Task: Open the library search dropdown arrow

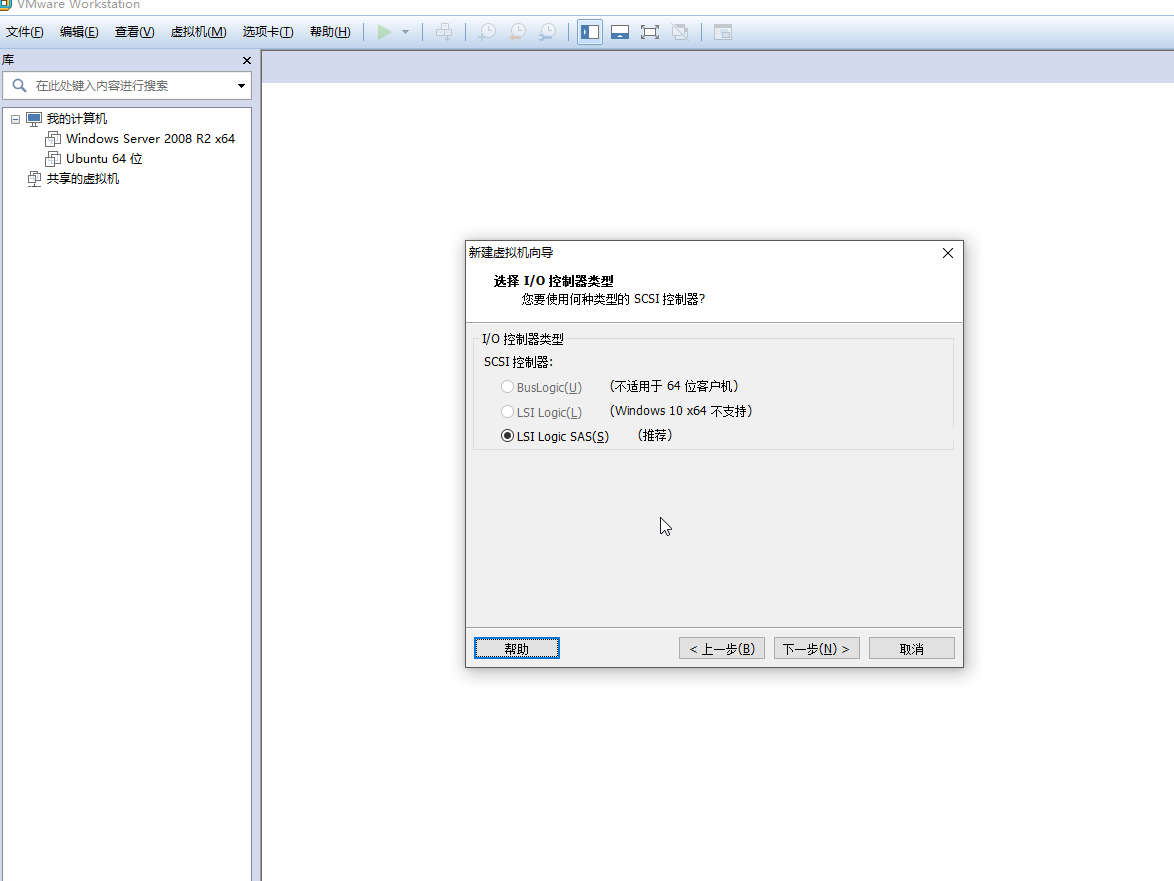Action: click(241, 86)
